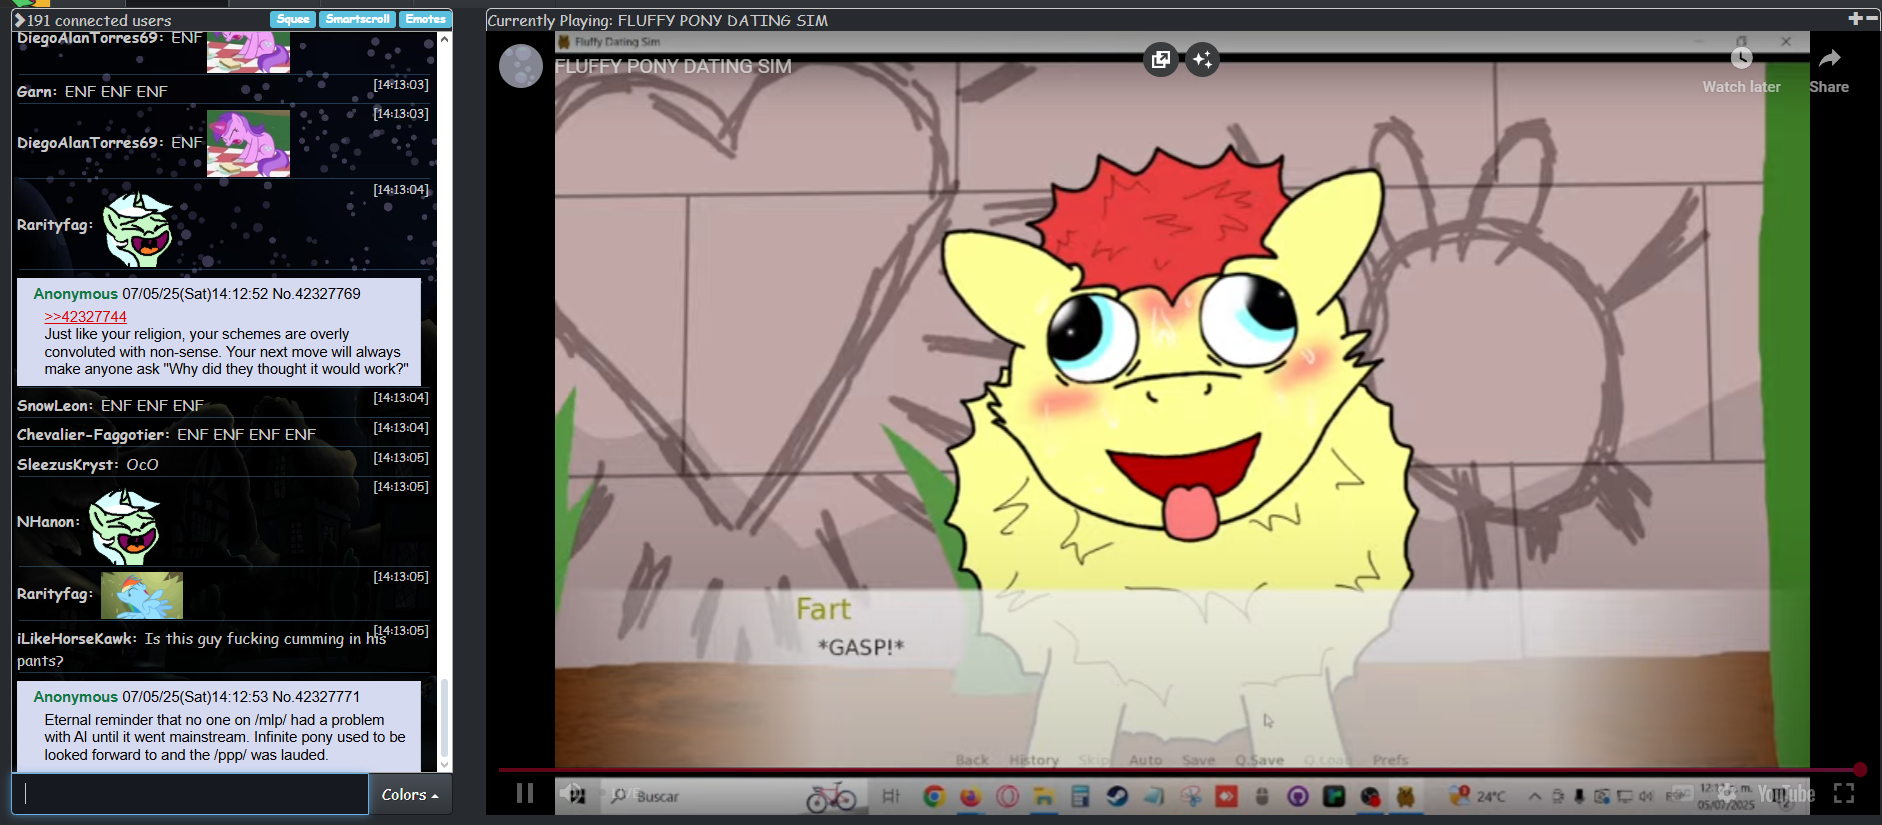Click the sparkle AI icon above the video

pos(1202,59)
